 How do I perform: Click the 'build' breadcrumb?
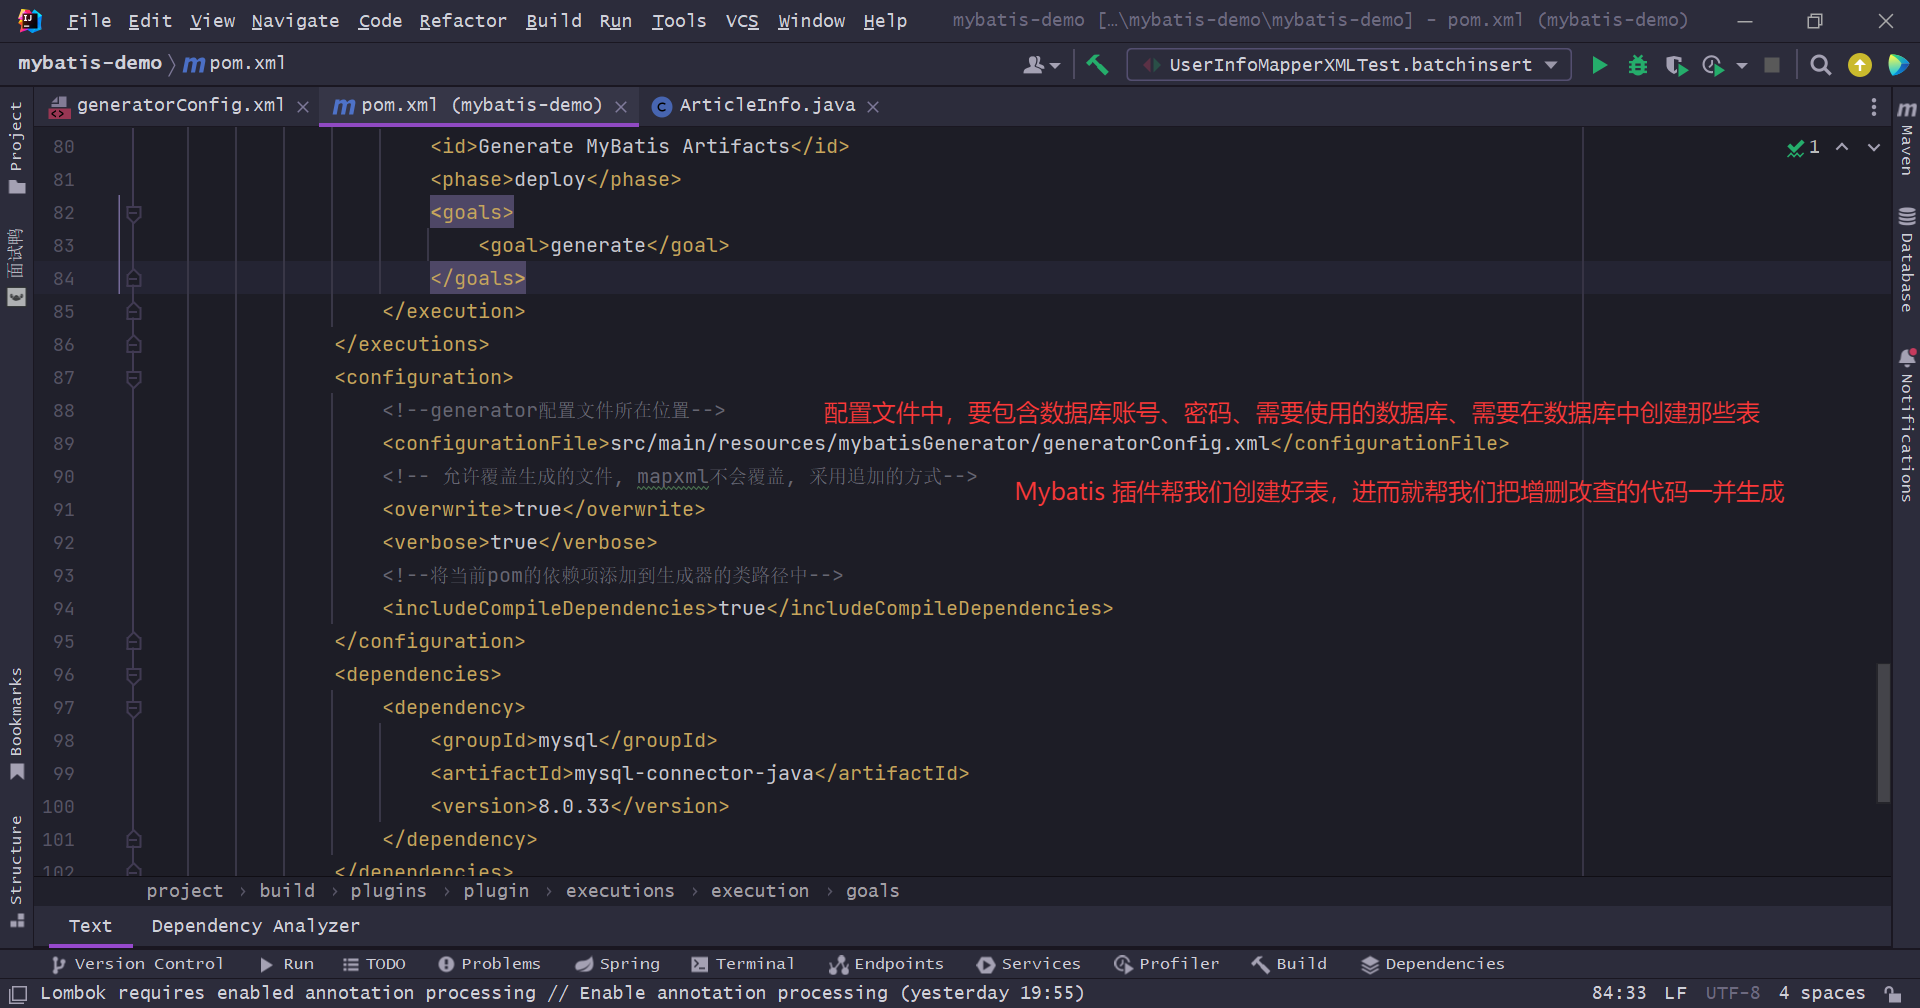287,891
